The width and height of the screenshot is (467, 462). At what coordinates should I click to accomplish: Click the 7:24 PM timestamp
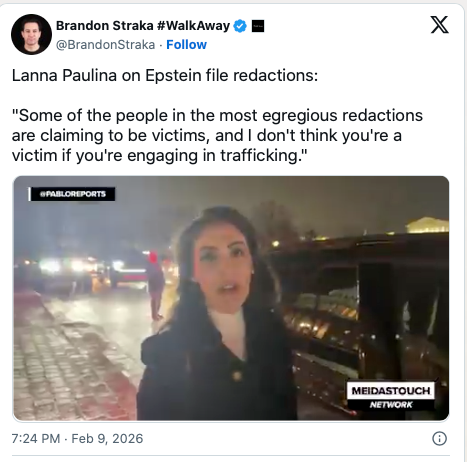click(x=36, y=439)
